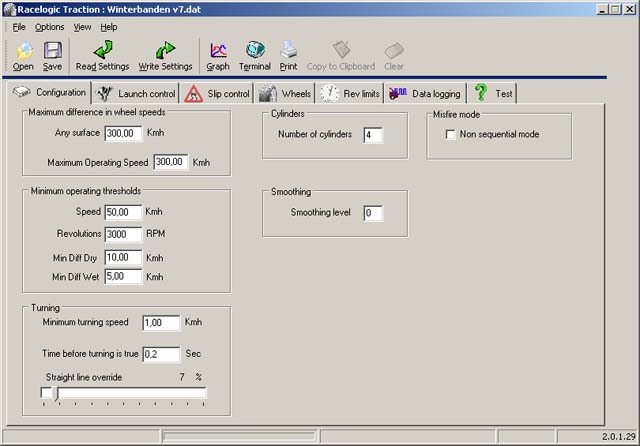Open the Help menu
The height and width of the screenshot is (446, 640).
click(109, 27)
